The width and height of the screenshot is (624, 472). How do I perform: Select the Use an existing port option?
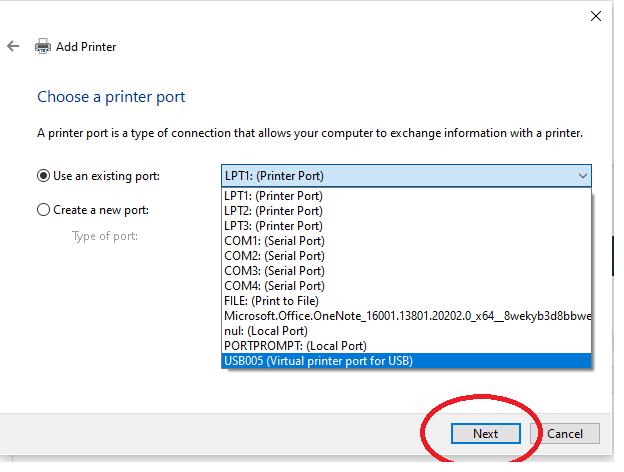click(43, 176)
